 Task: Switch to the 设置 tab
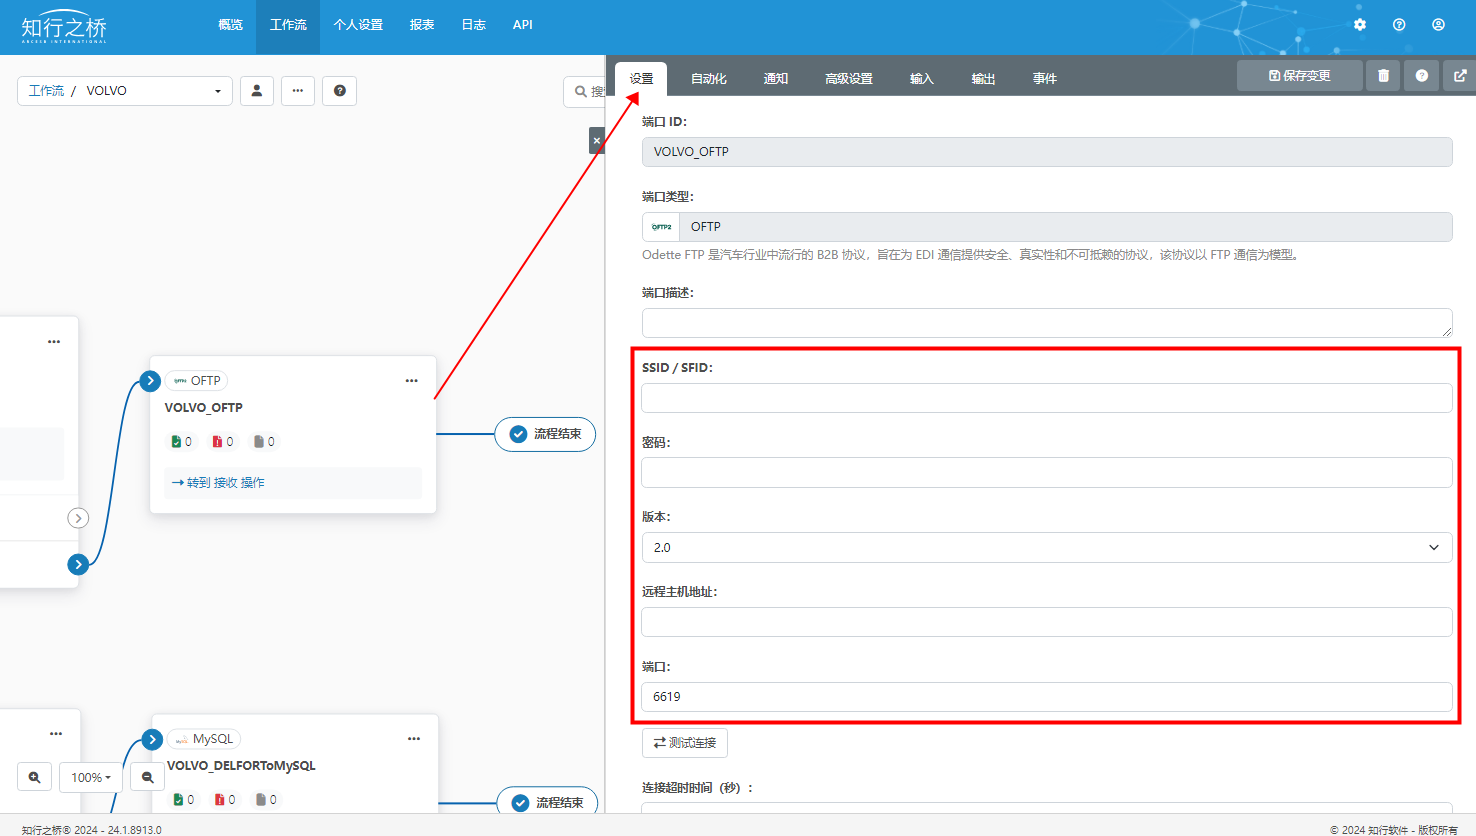point(641,79)
